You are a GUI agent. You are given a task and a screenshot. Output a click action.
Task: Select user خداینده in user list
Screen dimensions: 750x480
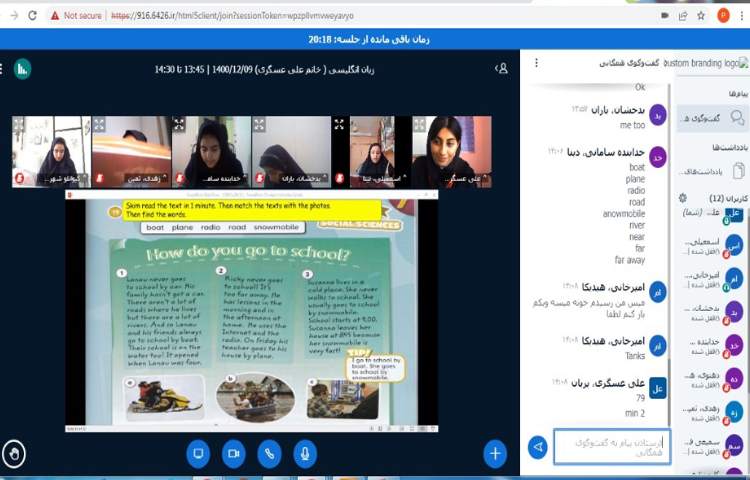713,346
